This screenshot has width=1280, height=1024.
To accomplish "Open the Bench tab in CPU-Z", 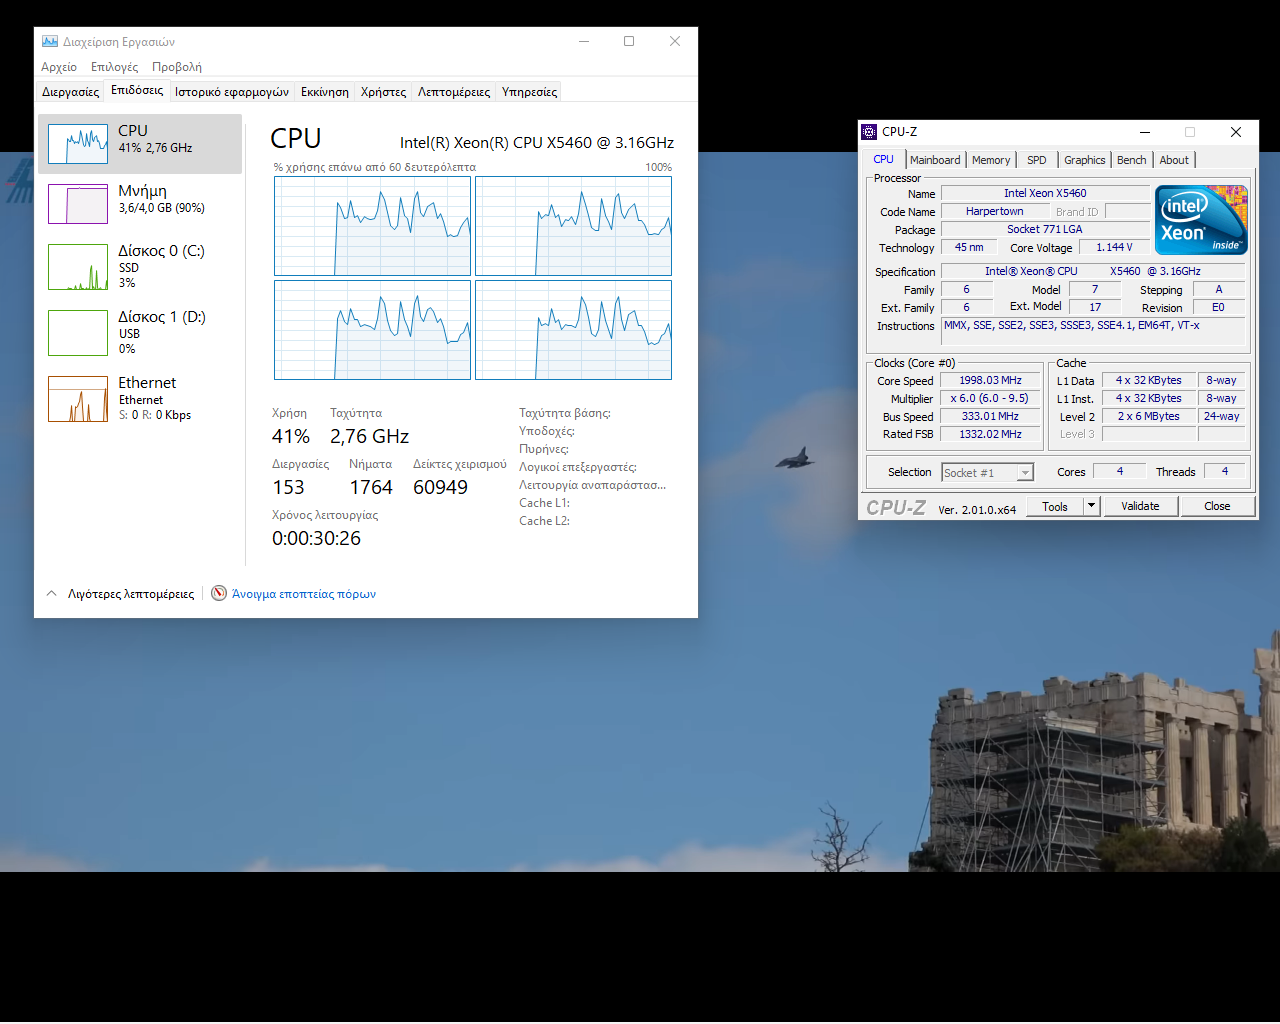I will [x=1132, y=160].
